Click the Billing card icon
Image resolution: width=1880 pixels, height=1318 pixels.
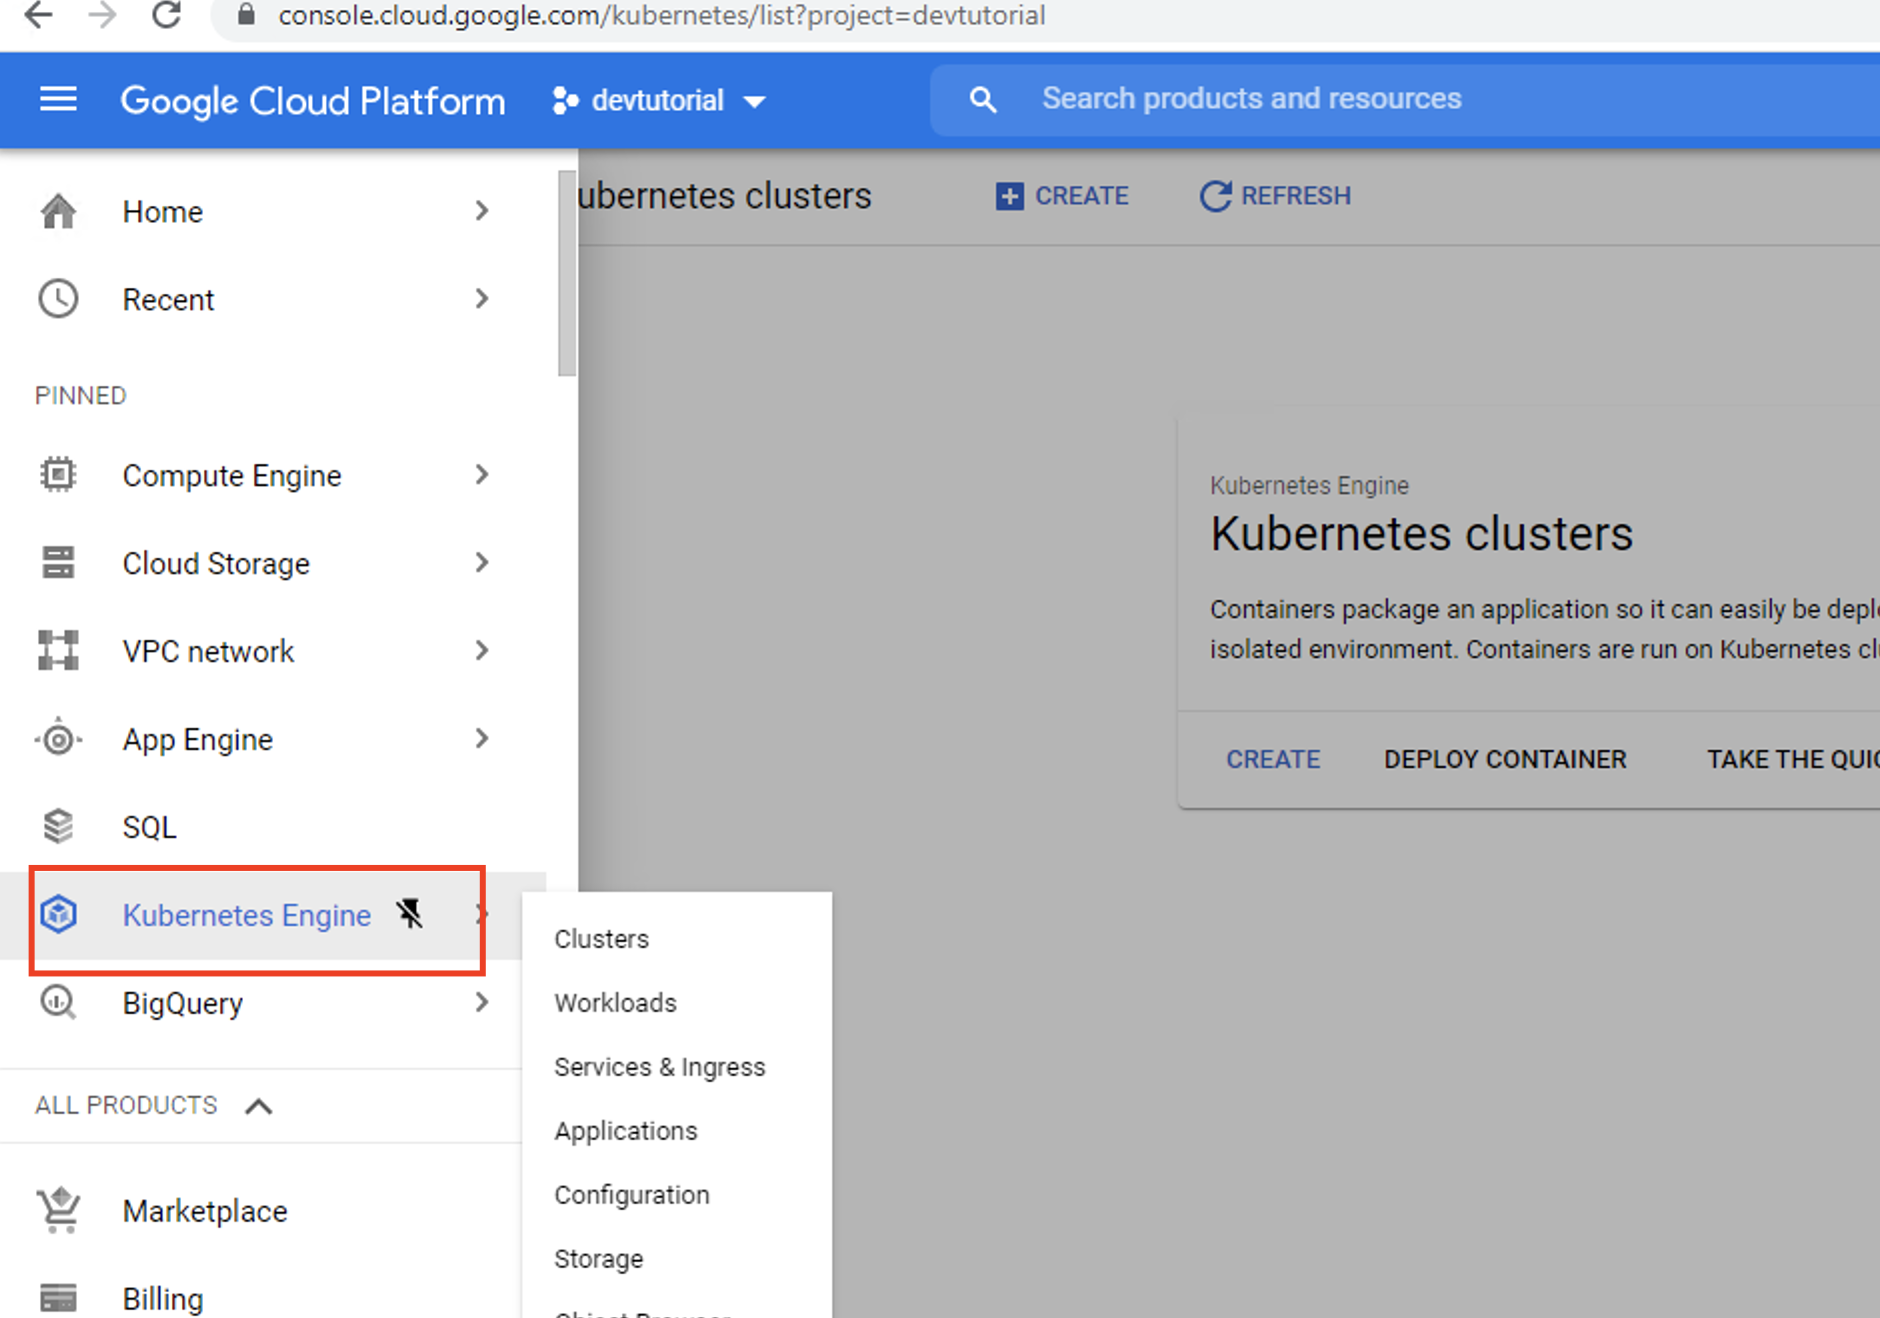tap(58, 1298)
